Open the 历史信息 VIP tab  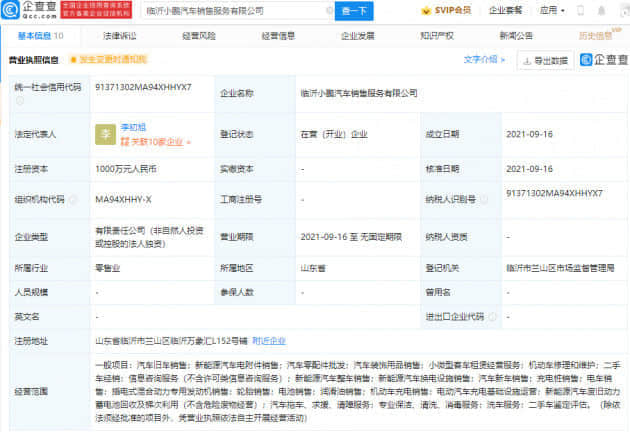pos(599,35)
